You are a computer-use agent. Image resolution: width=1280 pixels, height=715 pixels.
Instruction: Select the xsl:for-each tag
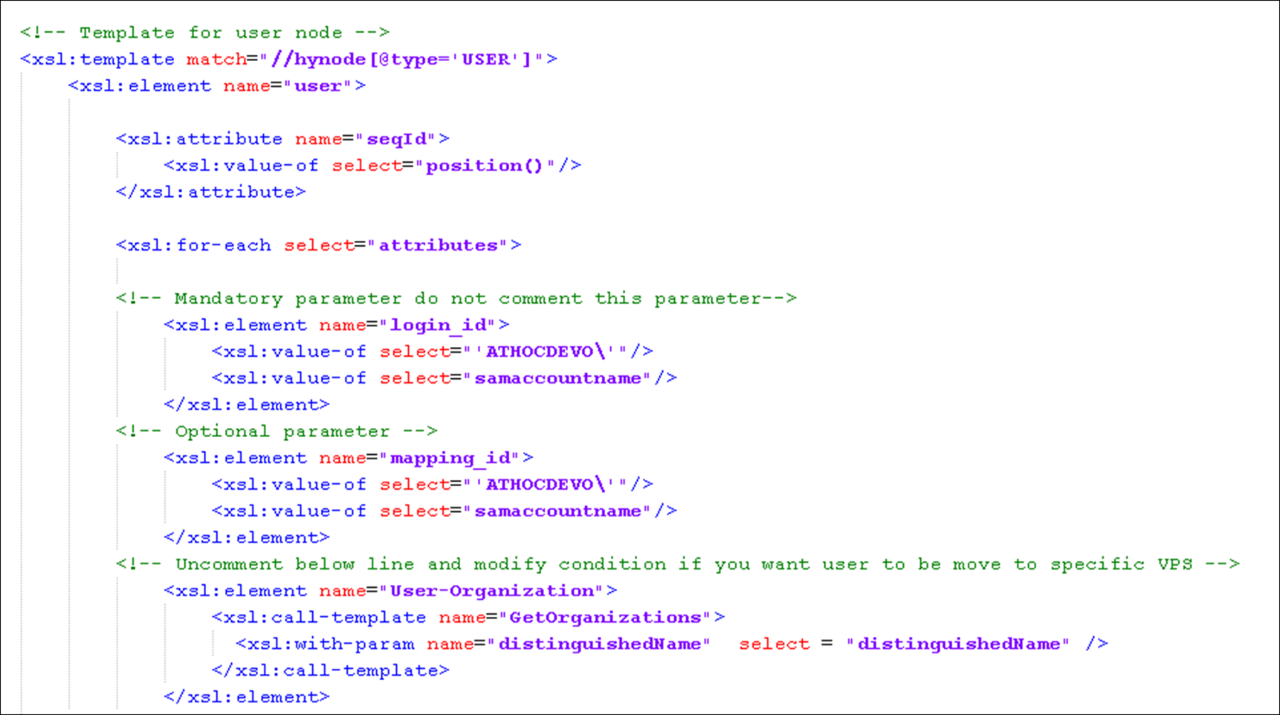193,245
